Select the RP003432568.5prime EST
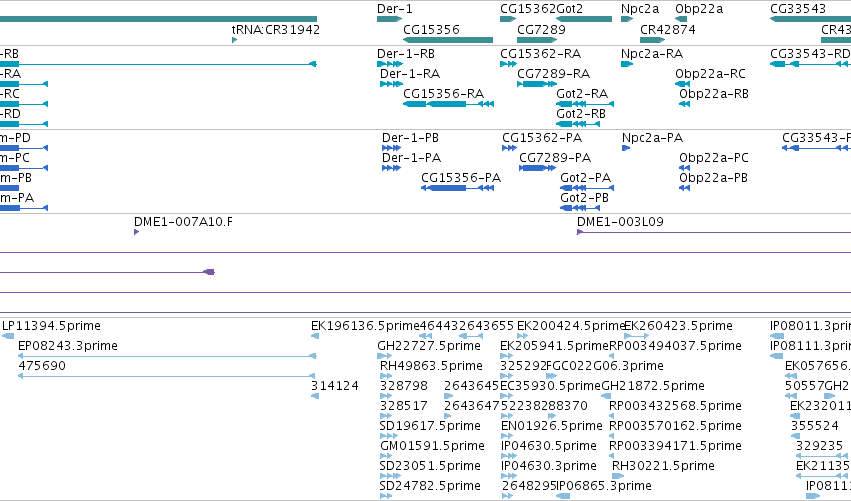Screen dimensions: 851x501 (x=612, y=416)
